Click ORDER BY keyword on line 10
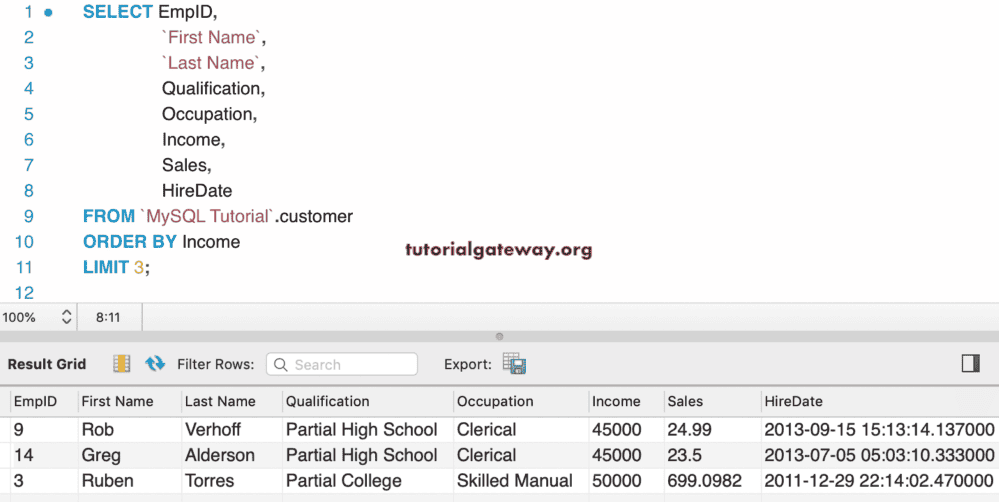This screenshot has width=999, height=502. 131,242
